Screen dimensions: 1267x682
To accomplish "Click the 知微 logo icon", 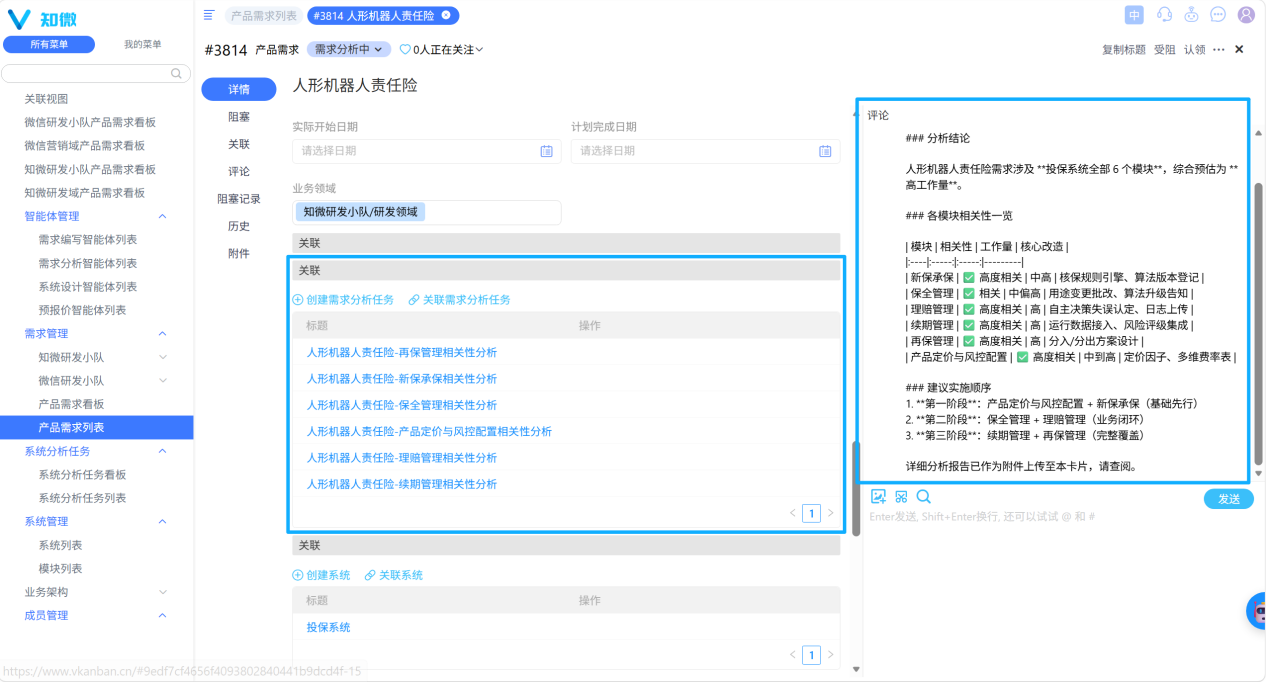I will click(20, 19).
